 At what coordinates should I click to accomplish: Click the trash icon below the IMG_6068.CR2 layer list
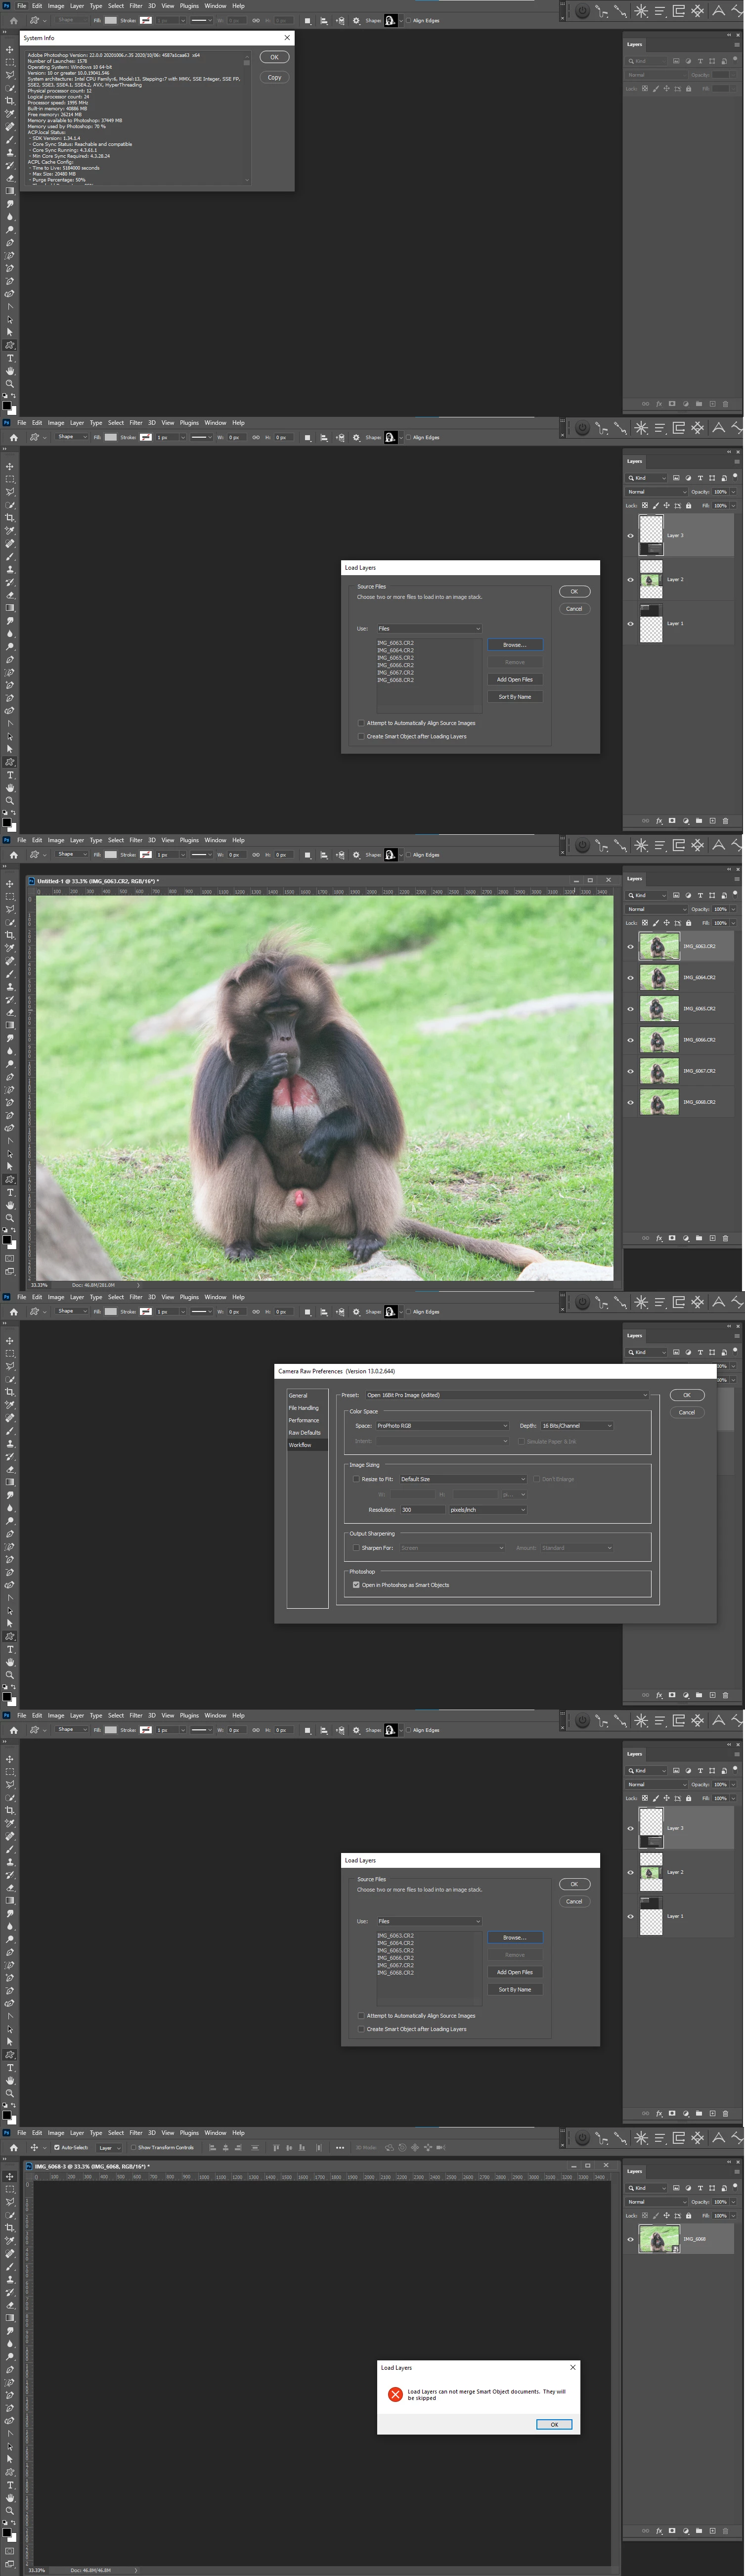pyautogui.click(x=726, y=1238)
